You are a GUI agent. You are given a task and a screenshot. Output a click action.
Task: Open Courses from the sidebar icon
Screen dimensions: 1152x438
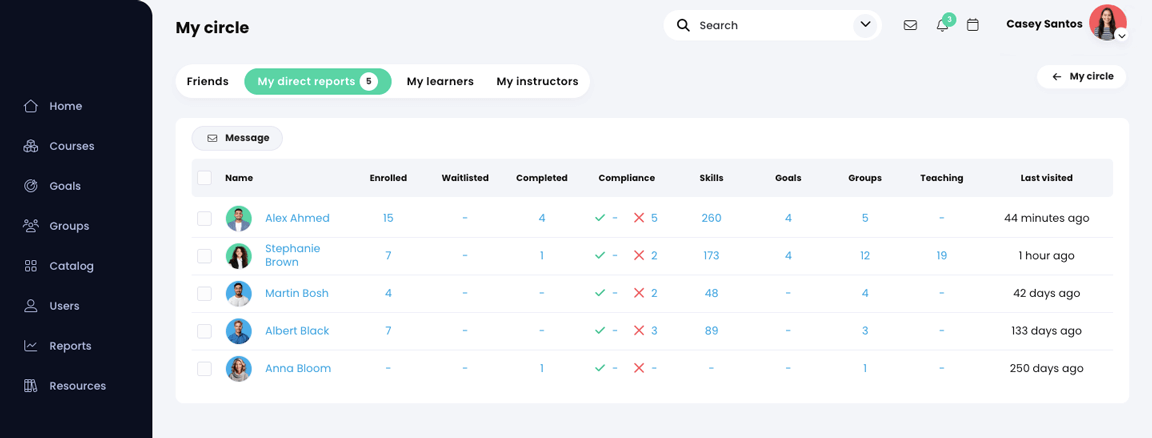click(x=31, y=146)
